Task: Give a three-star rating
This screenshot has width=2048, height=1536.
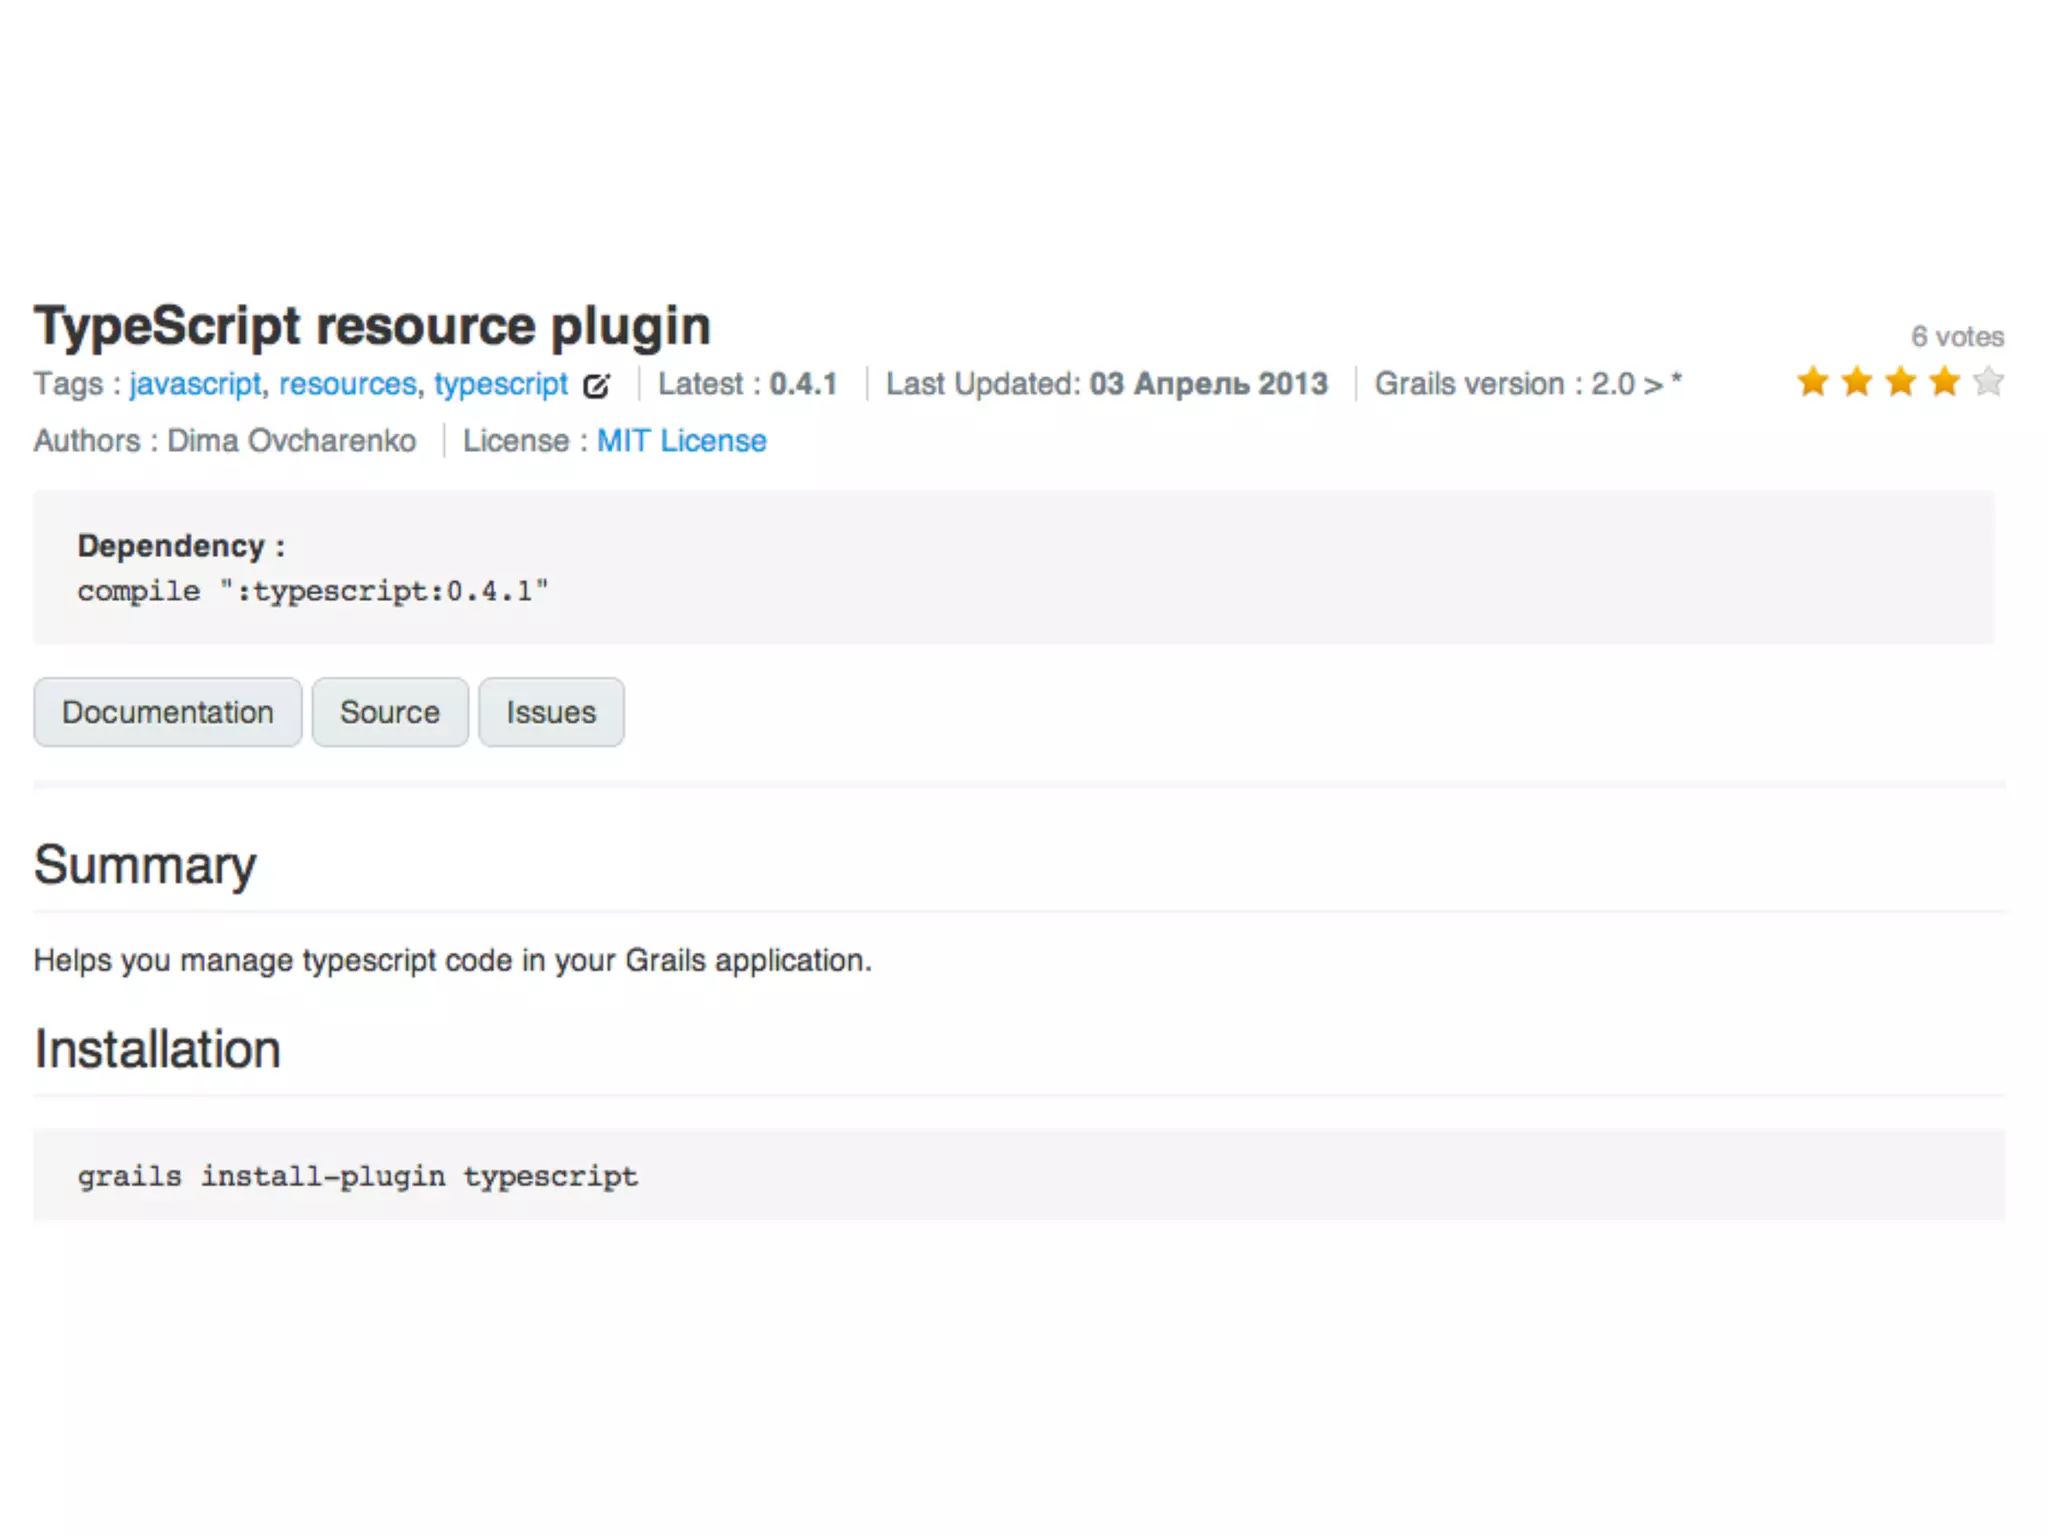Action: [1900, 382]
